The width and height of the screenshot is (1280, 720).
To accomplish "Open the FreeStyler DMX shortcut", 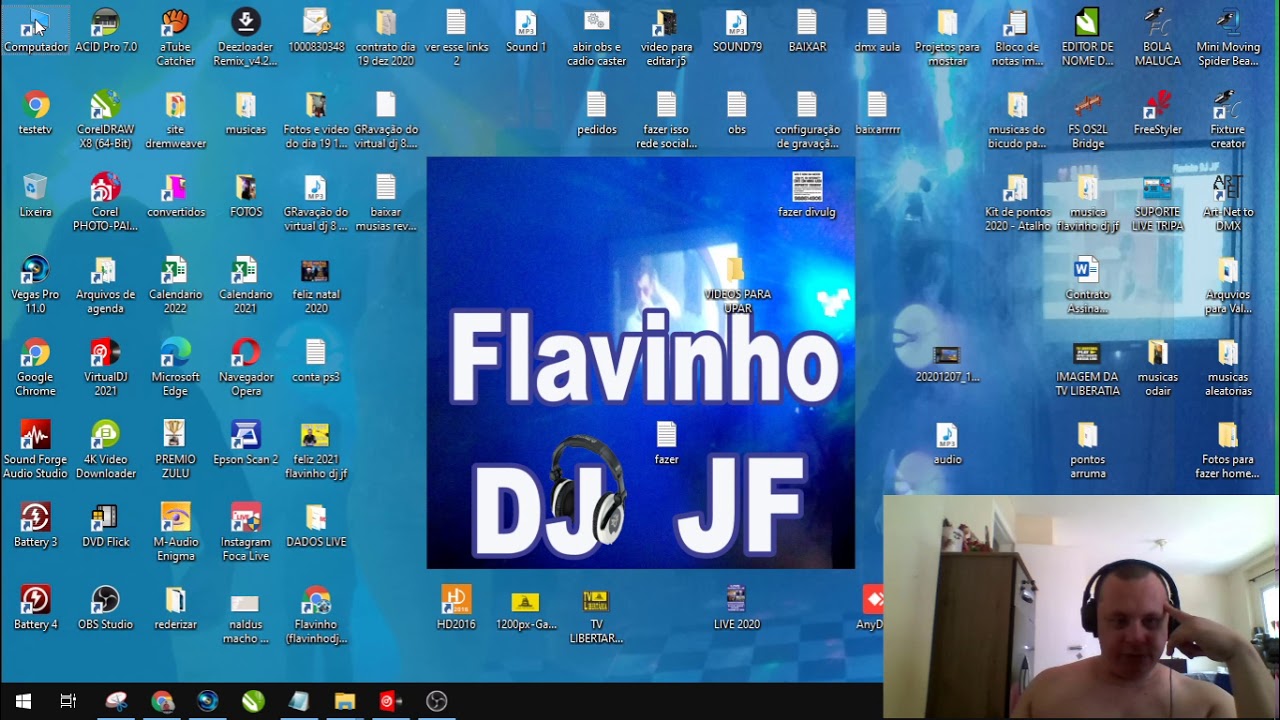I will tap(1157, 112).
